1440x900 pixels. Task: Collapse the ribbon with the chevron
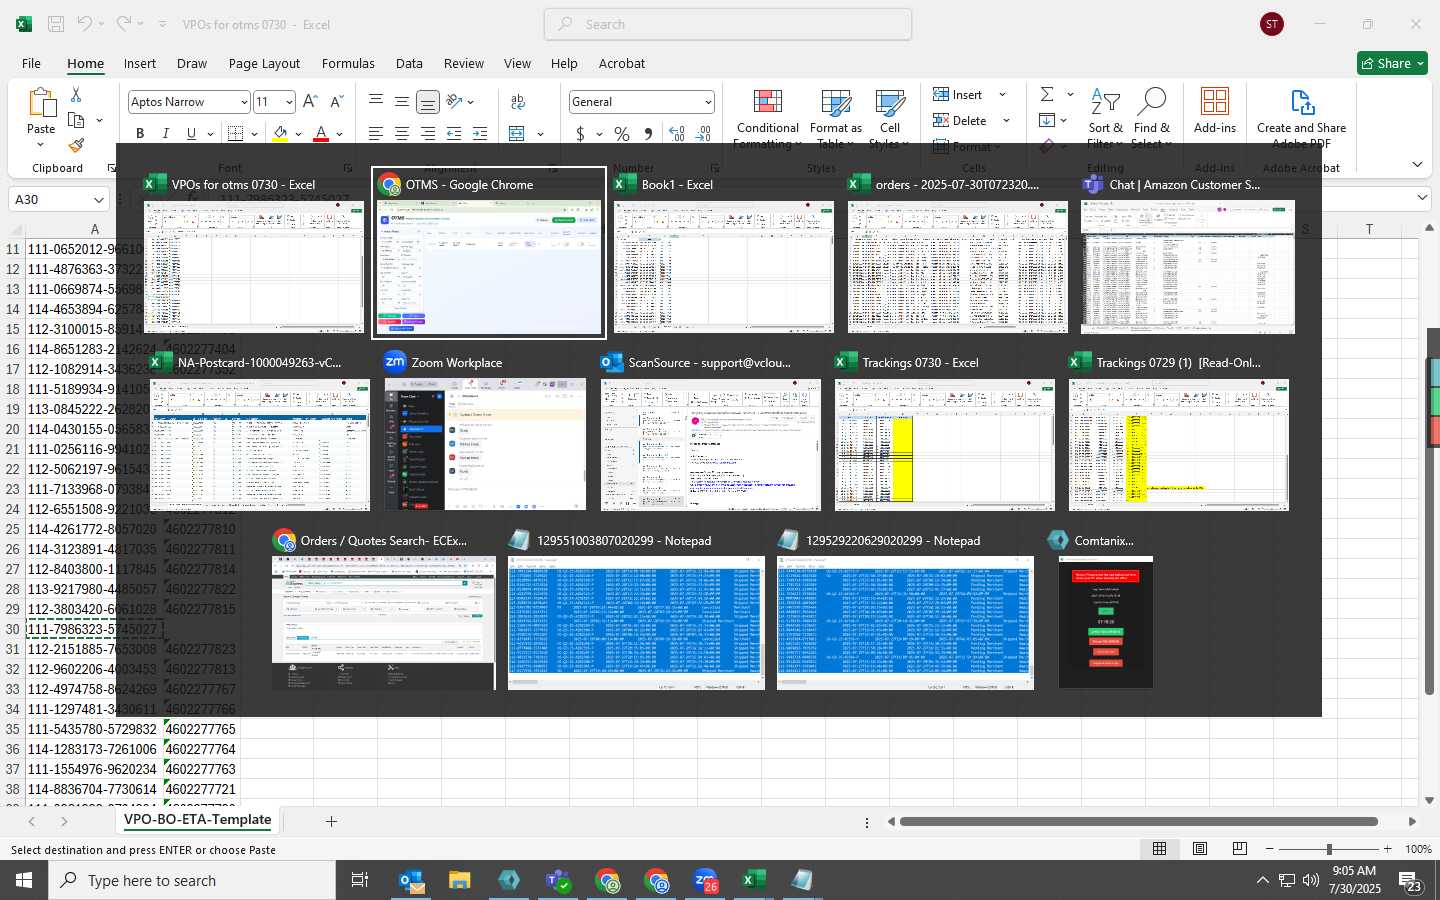[1417, 164]
